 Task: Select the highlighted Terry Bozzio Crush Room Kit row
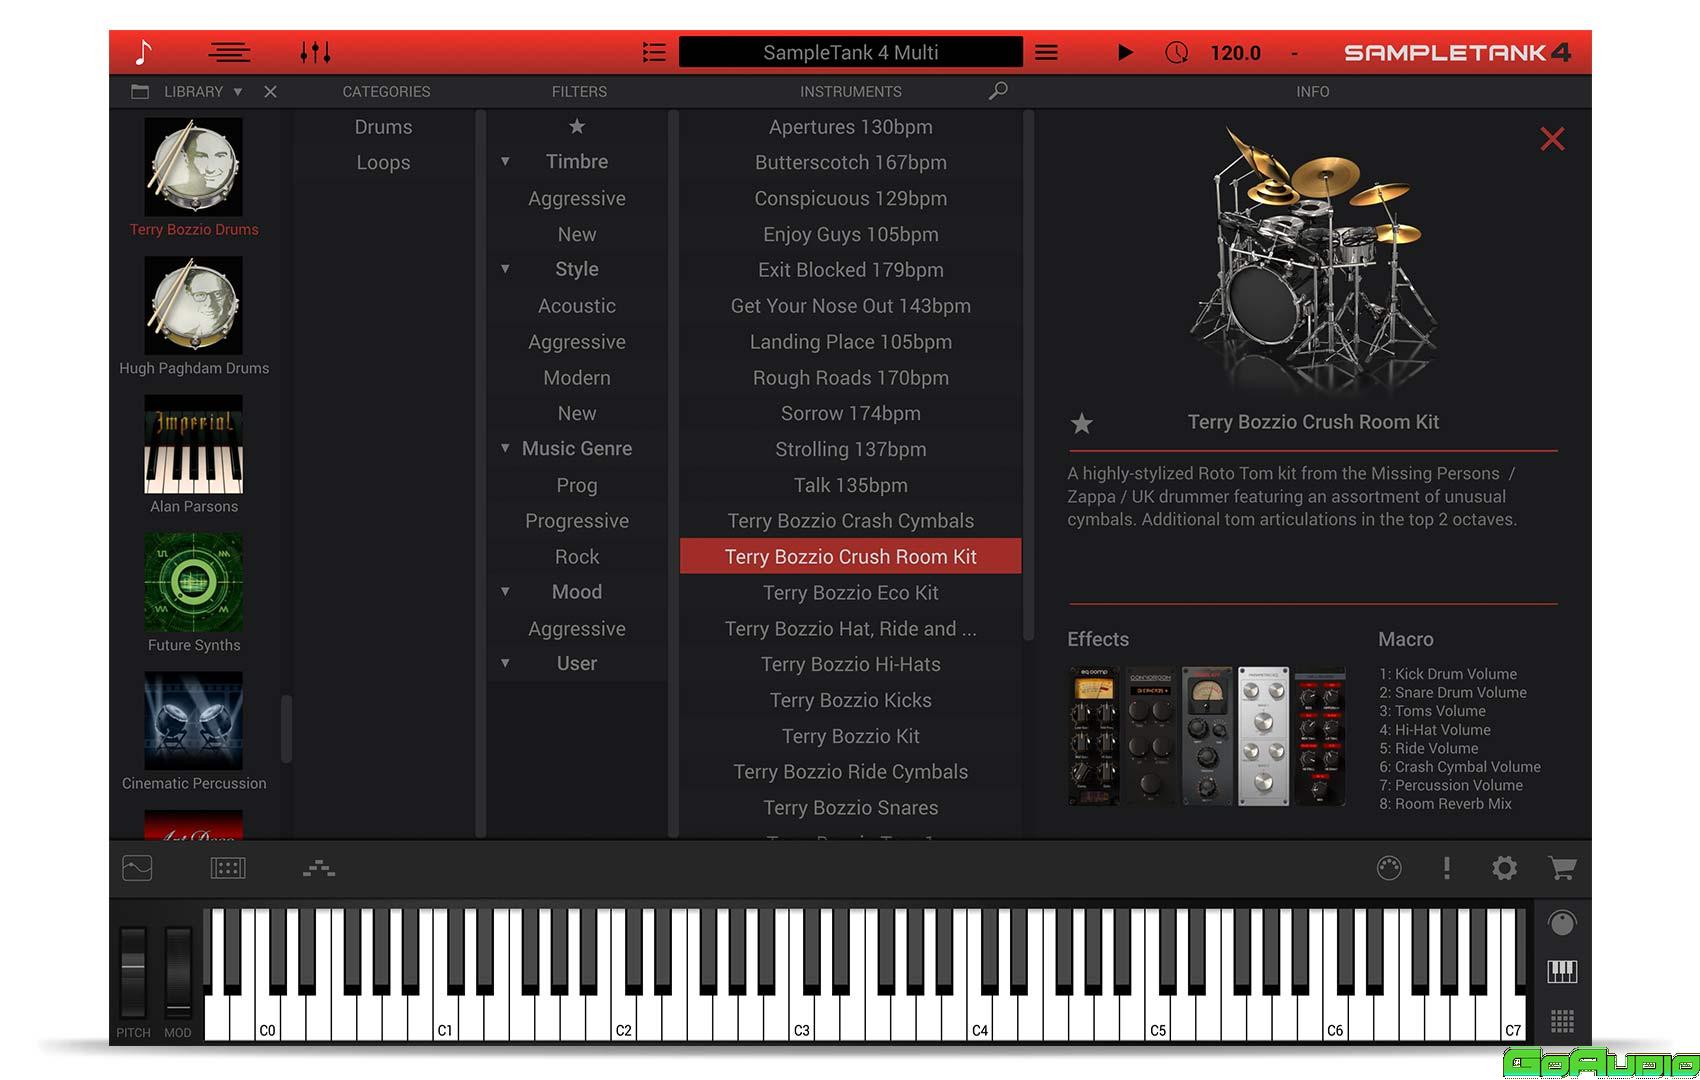click(x=851, y=556)
